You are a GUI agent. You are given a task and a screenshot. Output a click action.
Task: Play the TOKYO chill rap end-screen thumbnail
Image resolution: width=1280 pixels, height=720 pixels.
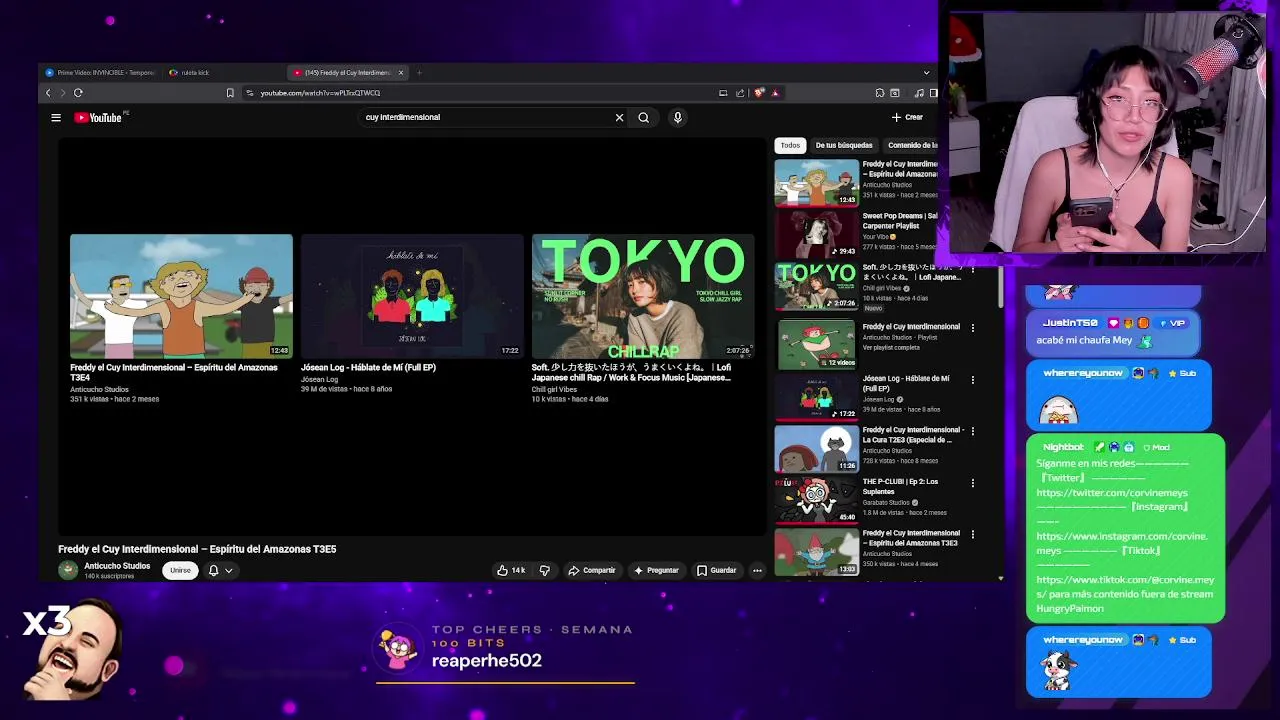coord(643,296)
